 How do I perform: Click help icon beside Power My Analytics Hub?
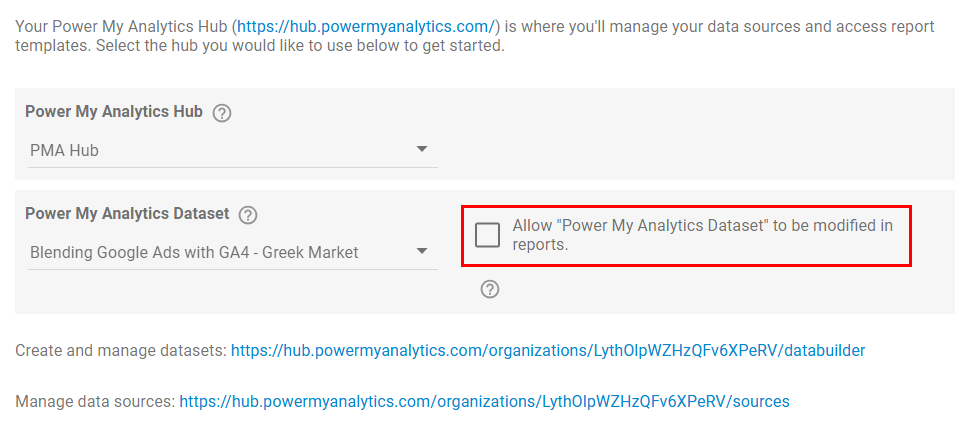222,113
